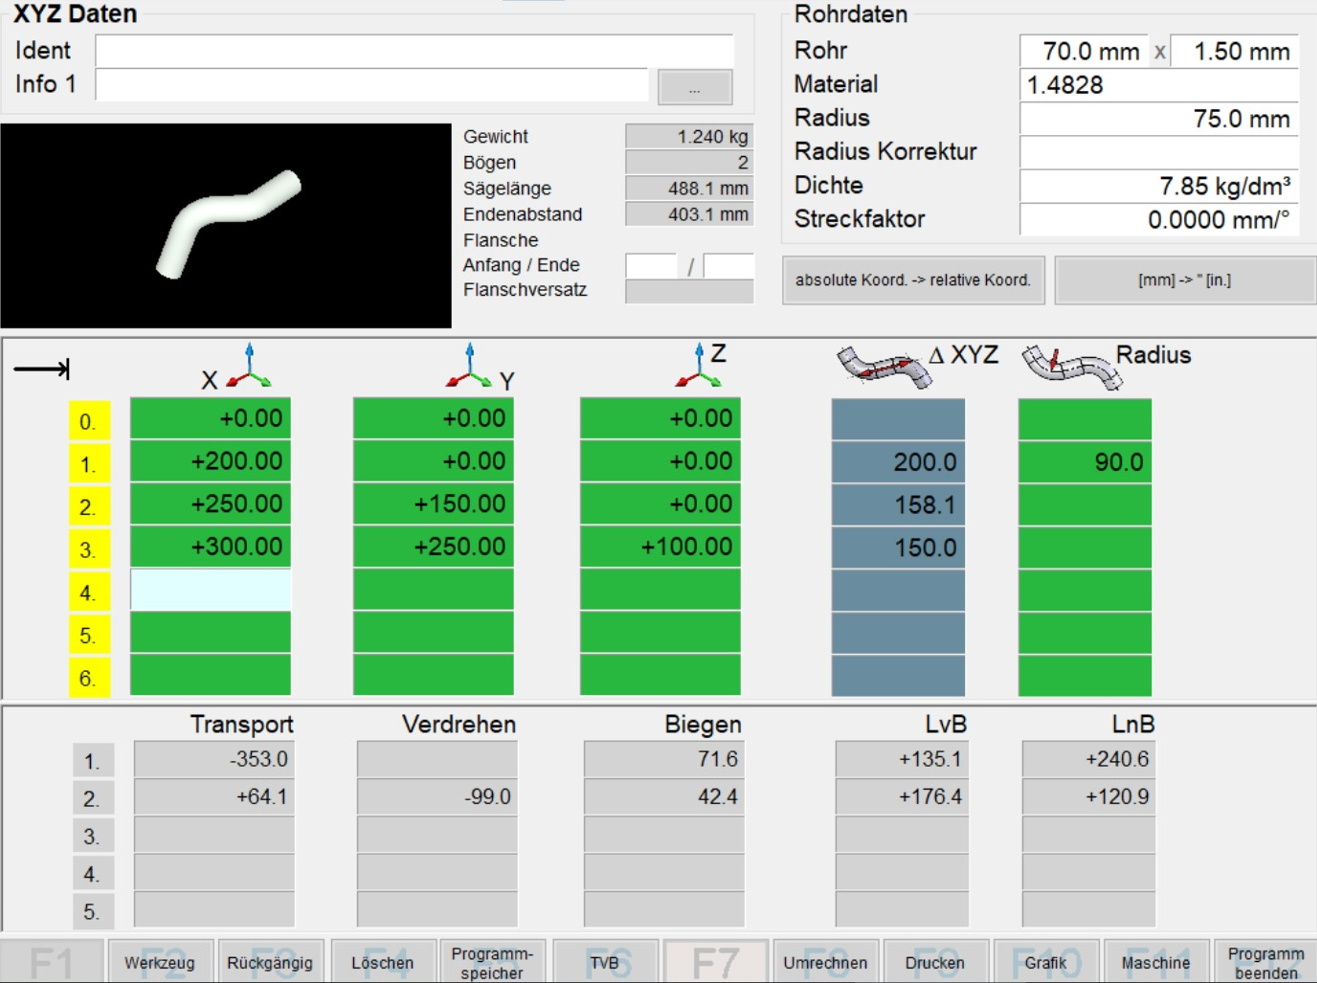Click the browse '...' button next to Info 1
This screenshot has height=983, width=1317.
(695, 88)
